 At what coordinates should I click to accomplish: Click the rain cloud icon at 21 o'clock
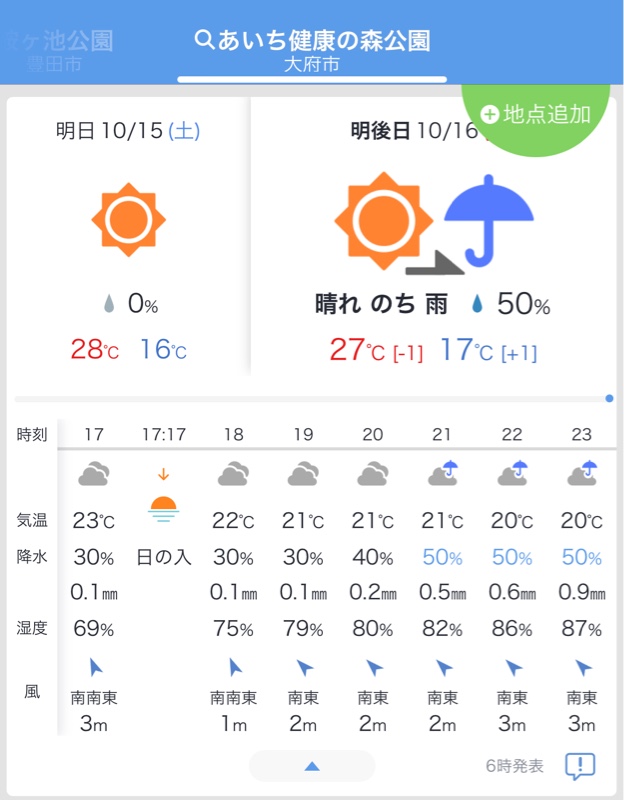point(442,473)
